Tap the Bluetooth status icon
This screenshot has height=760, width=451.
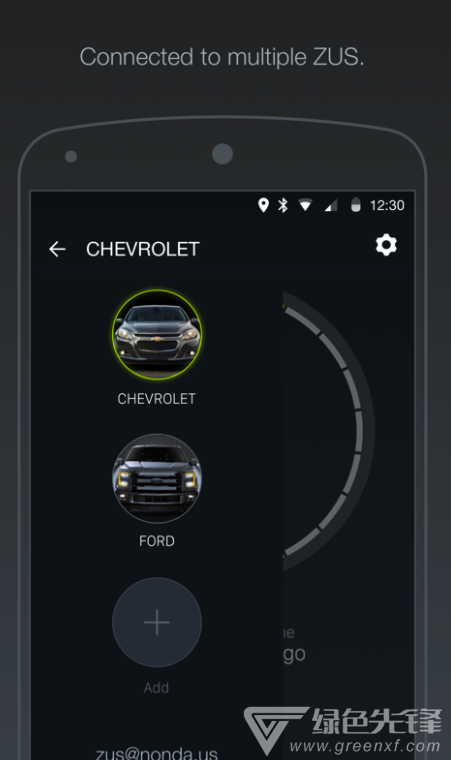pos(283,205)
